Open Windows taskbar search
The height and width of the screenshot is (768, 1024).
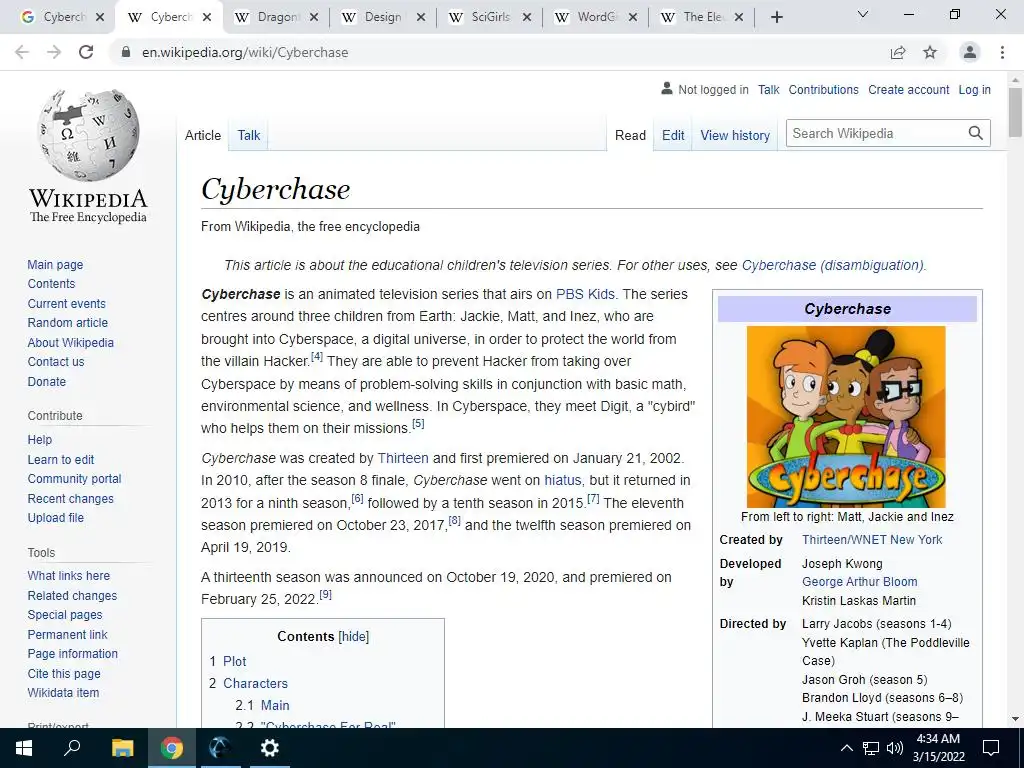(x=72, y=748)
